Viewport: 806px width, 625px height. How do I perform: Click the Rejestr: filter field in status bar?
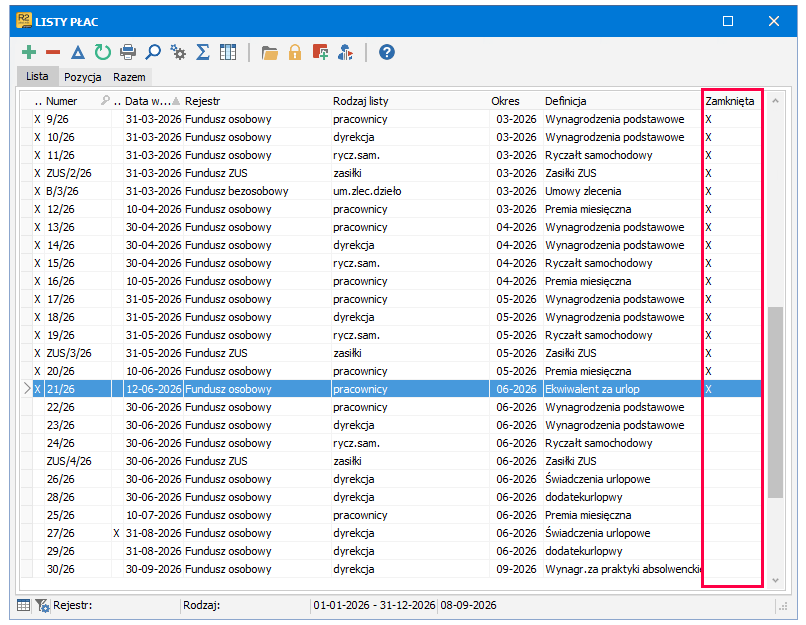116,605
